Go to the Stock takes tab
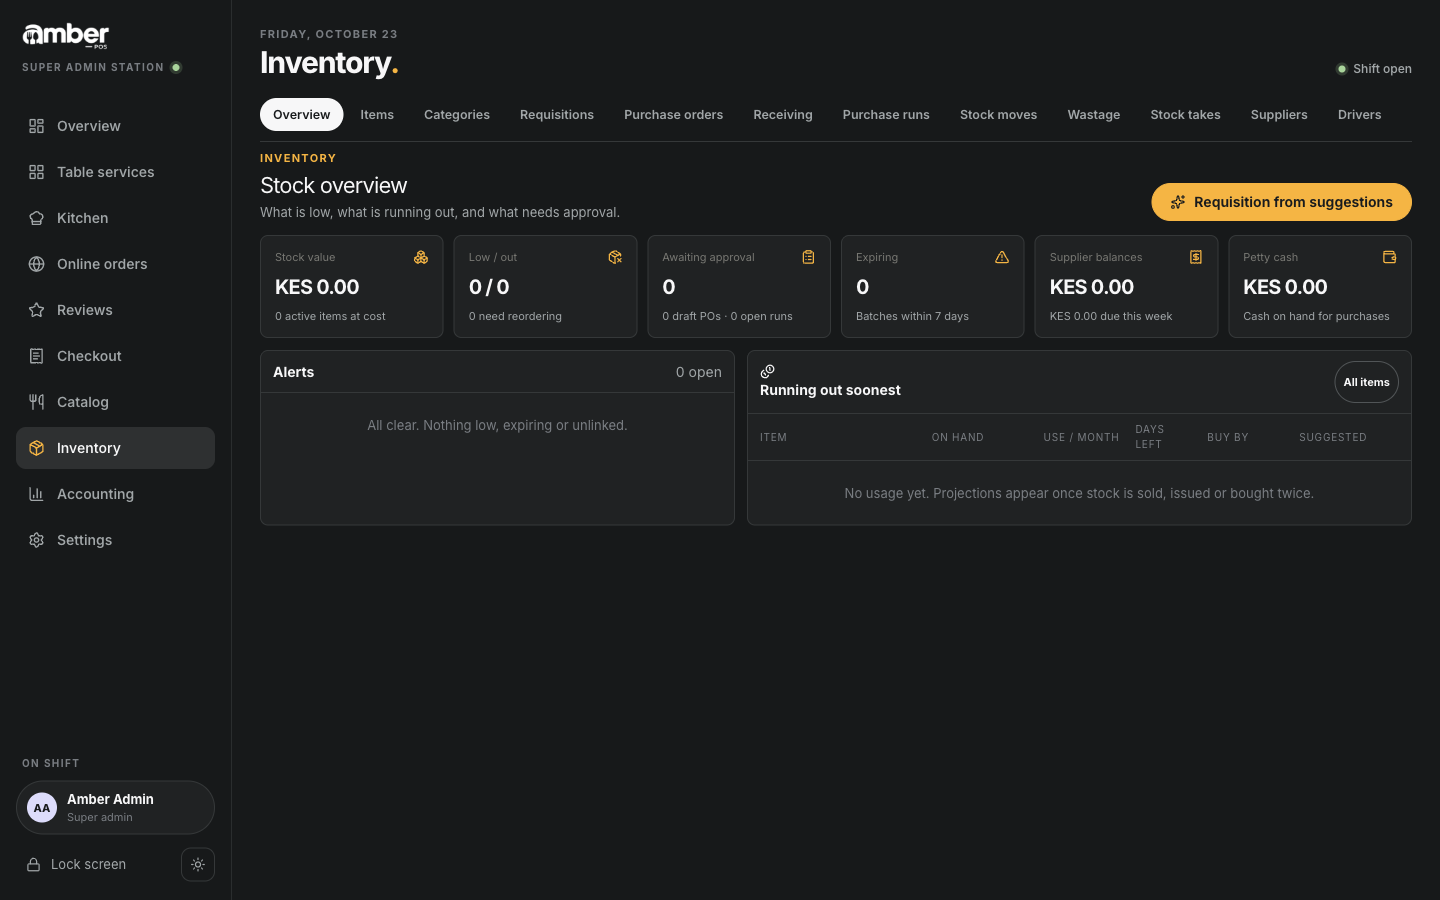The height and width of the screenshot is (900, 1440). click(1186, 115)
